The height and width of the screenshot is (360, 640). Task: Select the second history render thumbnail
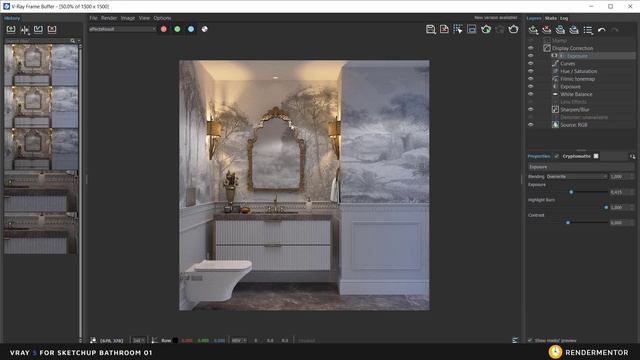(x=41, y=107)
